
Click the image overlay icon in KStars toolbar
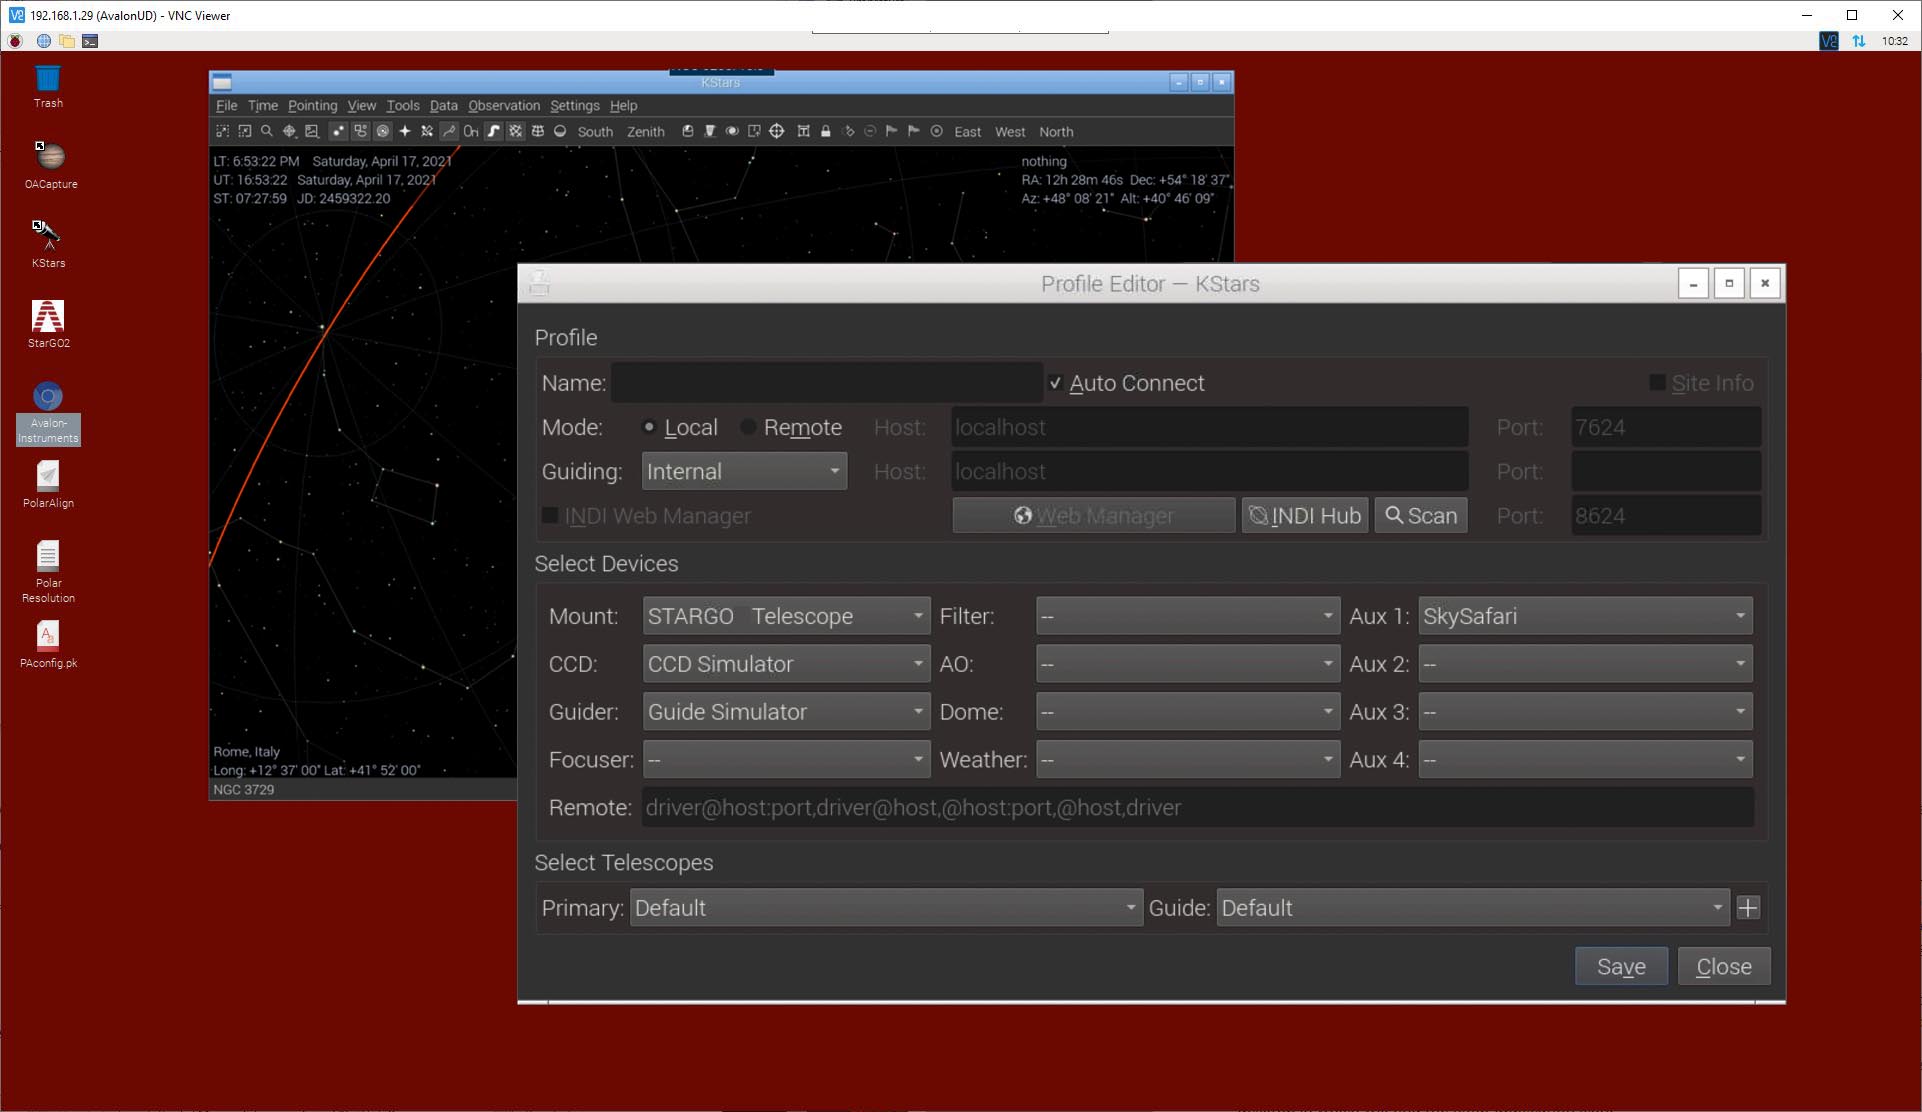pos(312,131)
